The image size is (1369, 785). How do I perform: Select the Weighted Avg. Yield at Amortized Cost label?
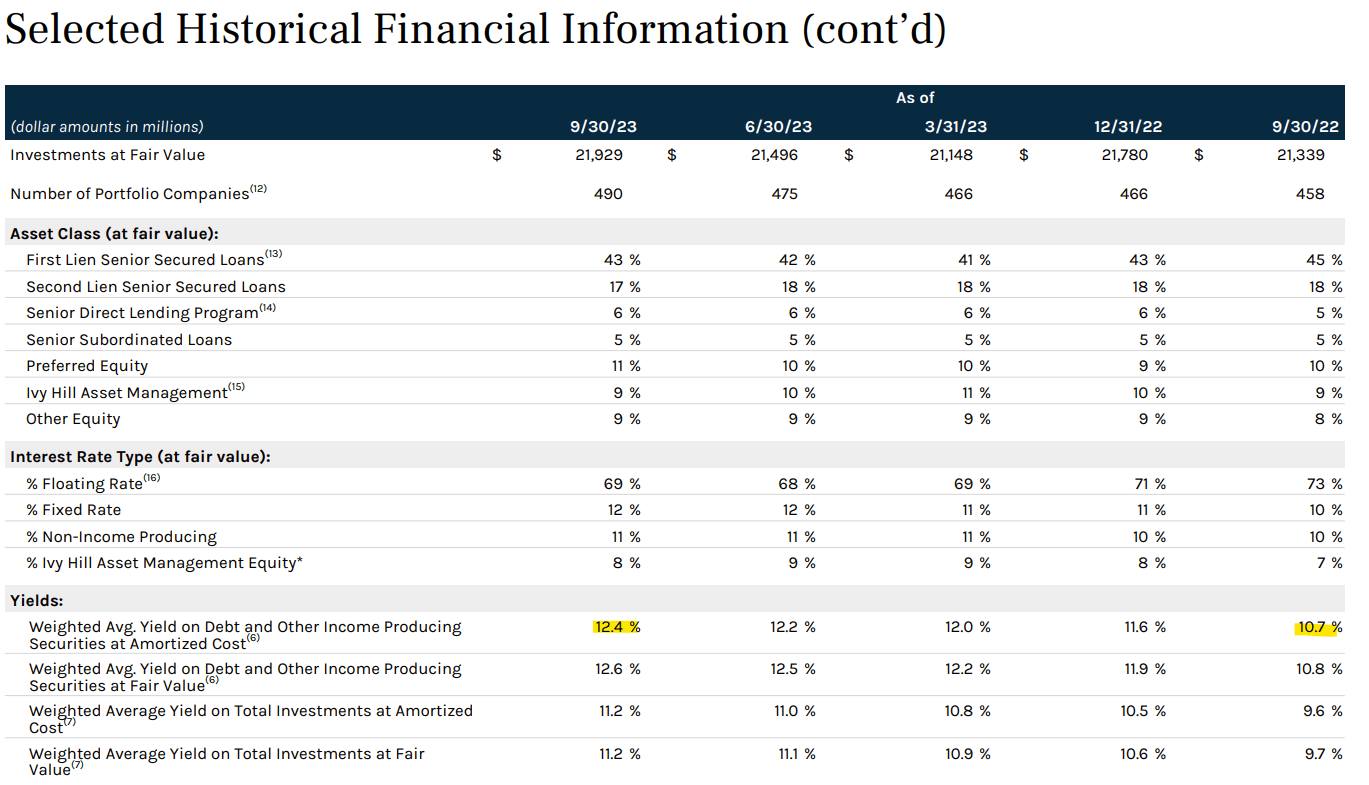tap(245, 635)
